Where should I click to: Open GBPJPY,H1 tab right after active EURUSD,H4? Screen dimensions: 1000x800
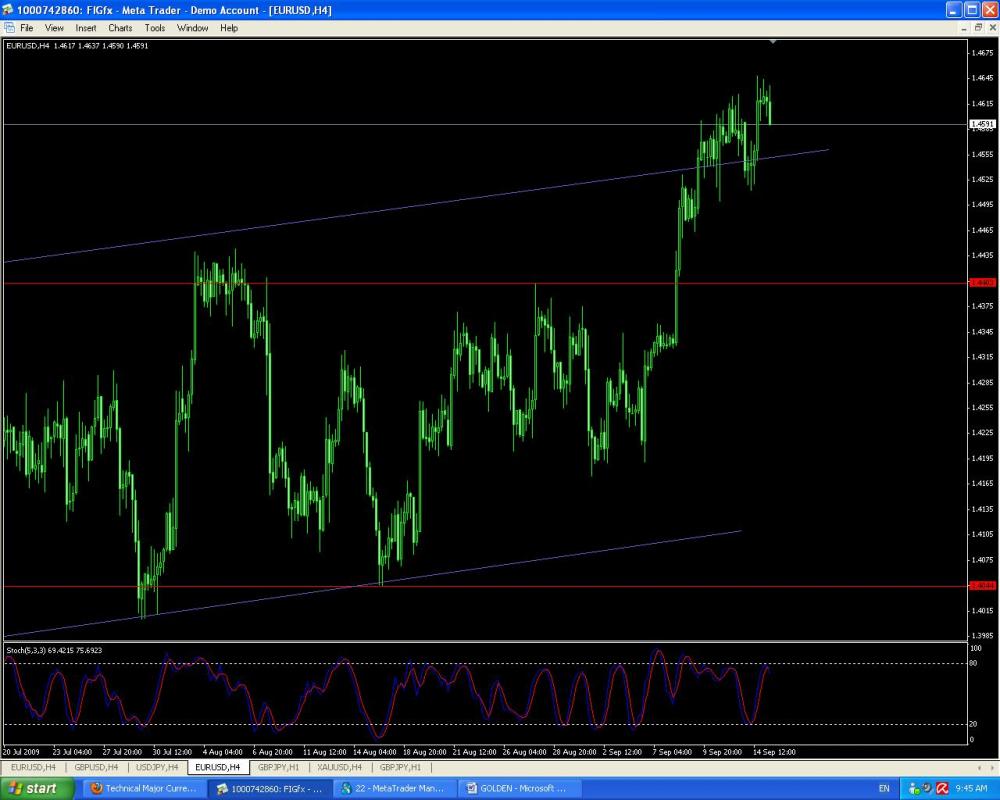coord(278,767)
